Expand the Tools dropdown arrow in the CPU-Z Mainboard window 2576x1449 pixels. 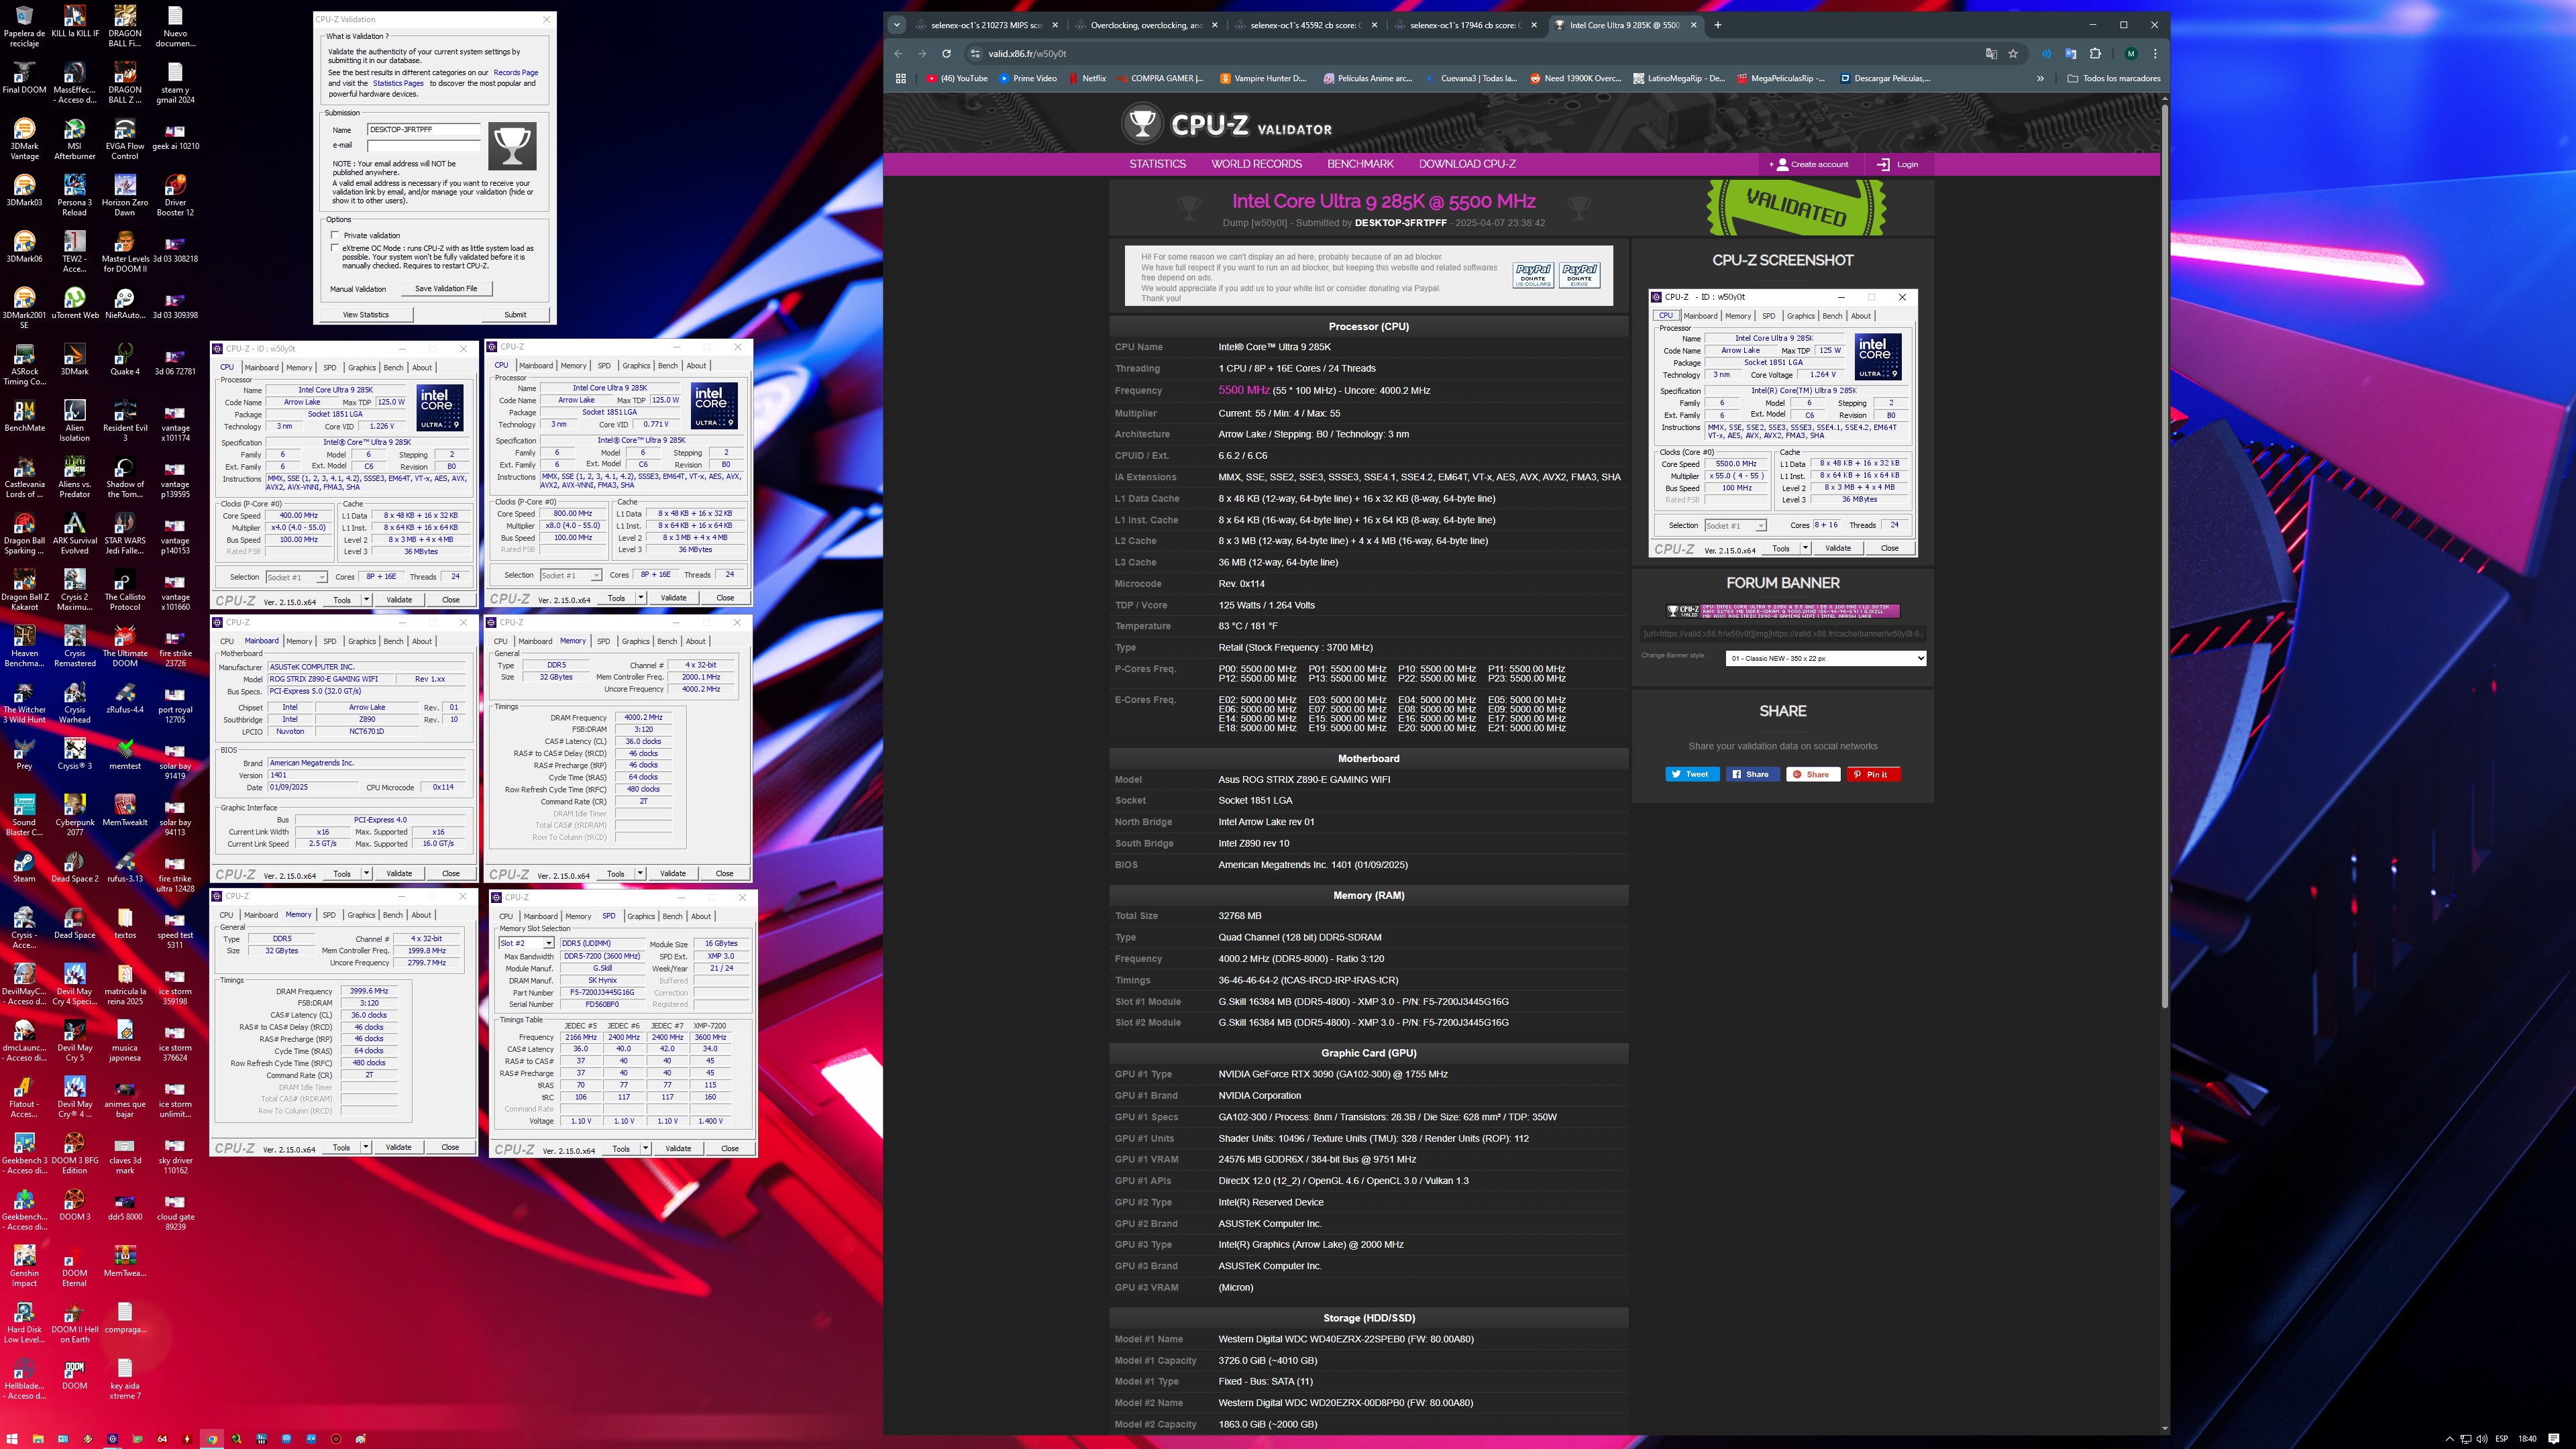[x=367, y=874]
